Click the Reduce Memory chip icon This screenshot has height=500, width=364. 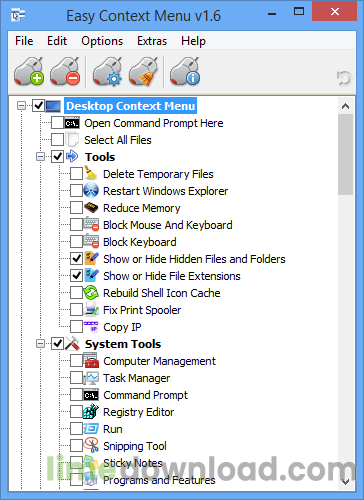[91, 208]
